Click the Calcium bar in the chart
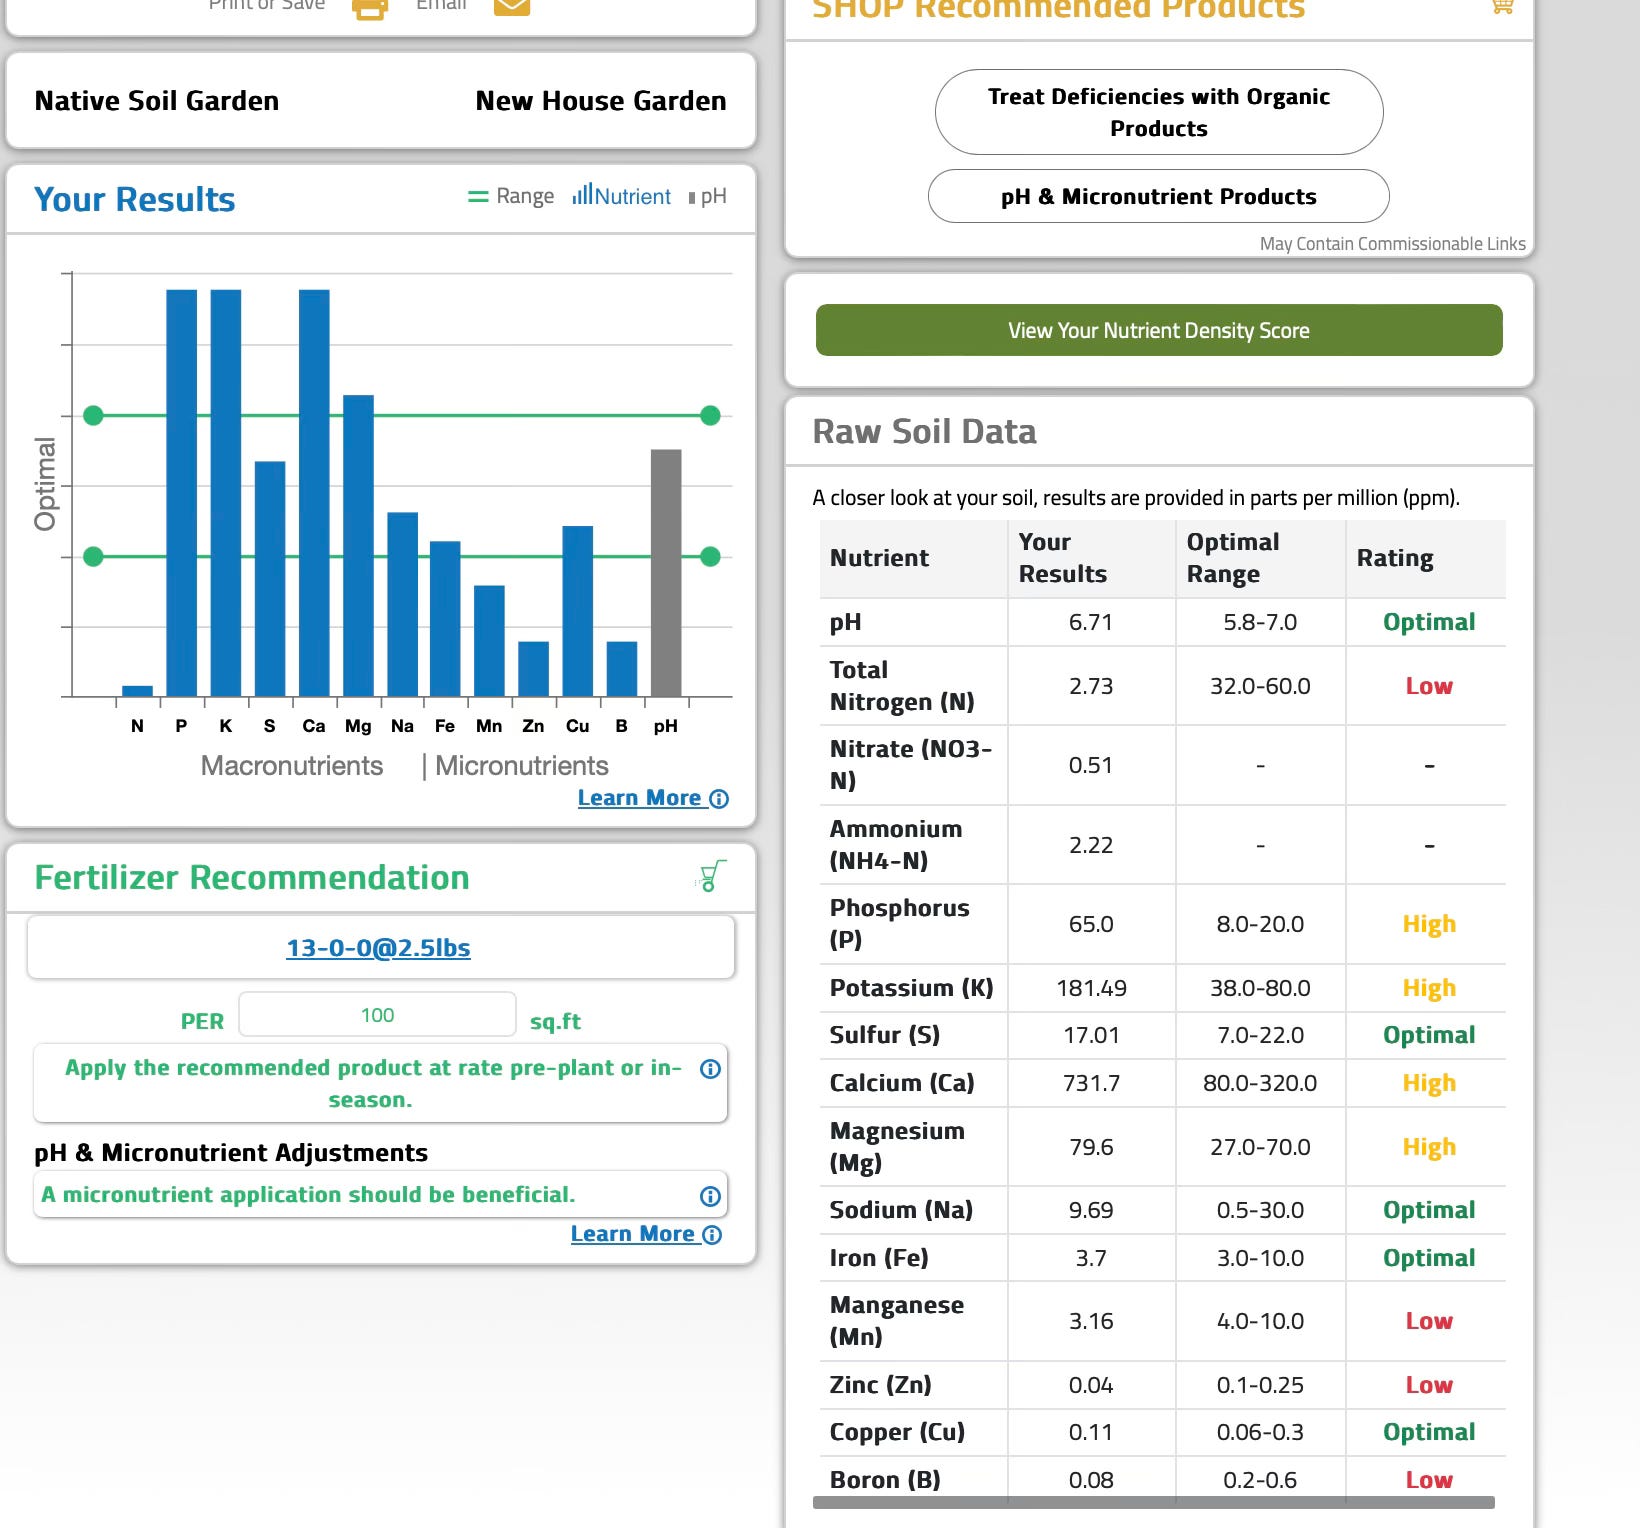 coord(314,493)
